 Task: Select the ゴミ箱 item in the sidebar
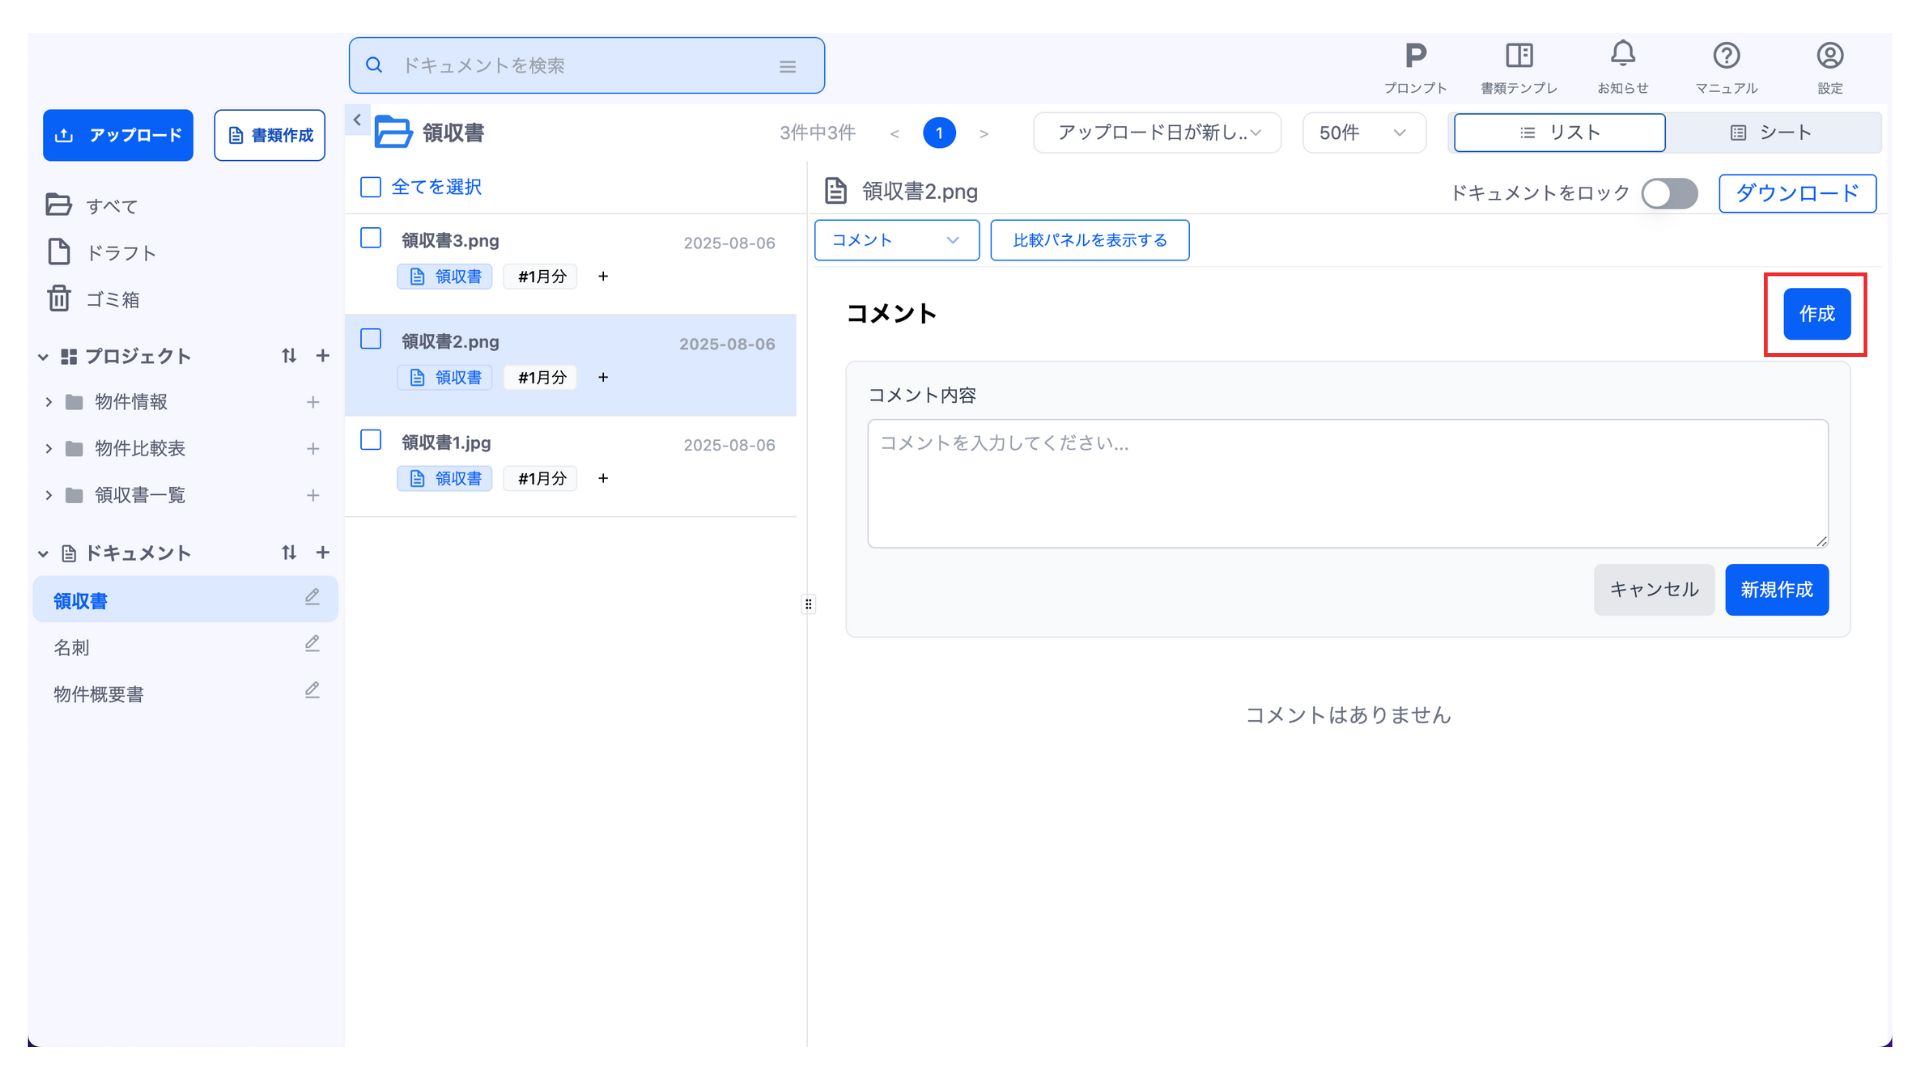pos(111,299)
